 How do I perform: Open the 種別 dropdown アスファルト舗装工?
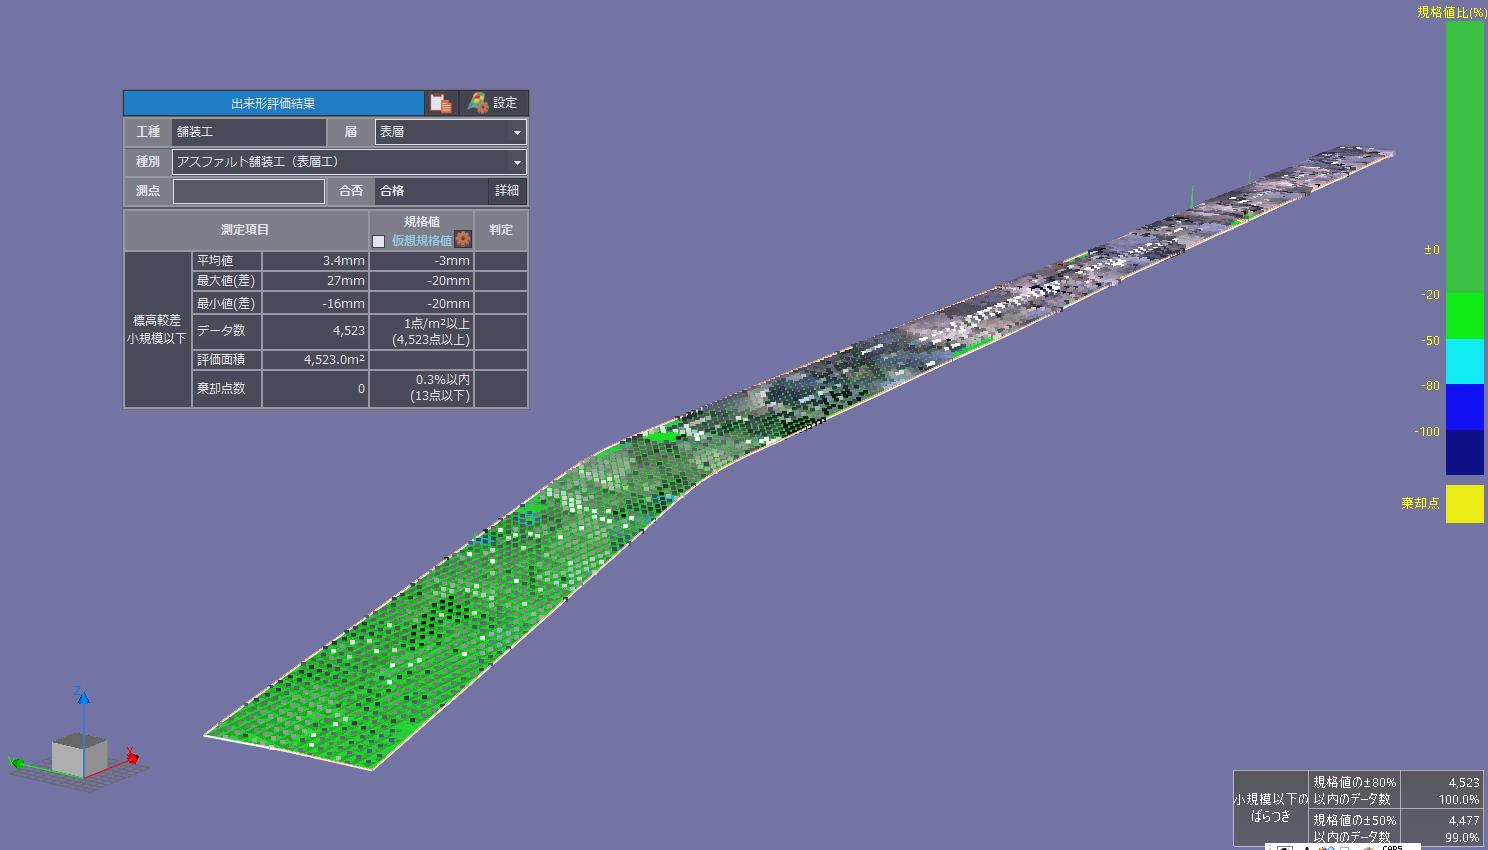tap(349, 162)
